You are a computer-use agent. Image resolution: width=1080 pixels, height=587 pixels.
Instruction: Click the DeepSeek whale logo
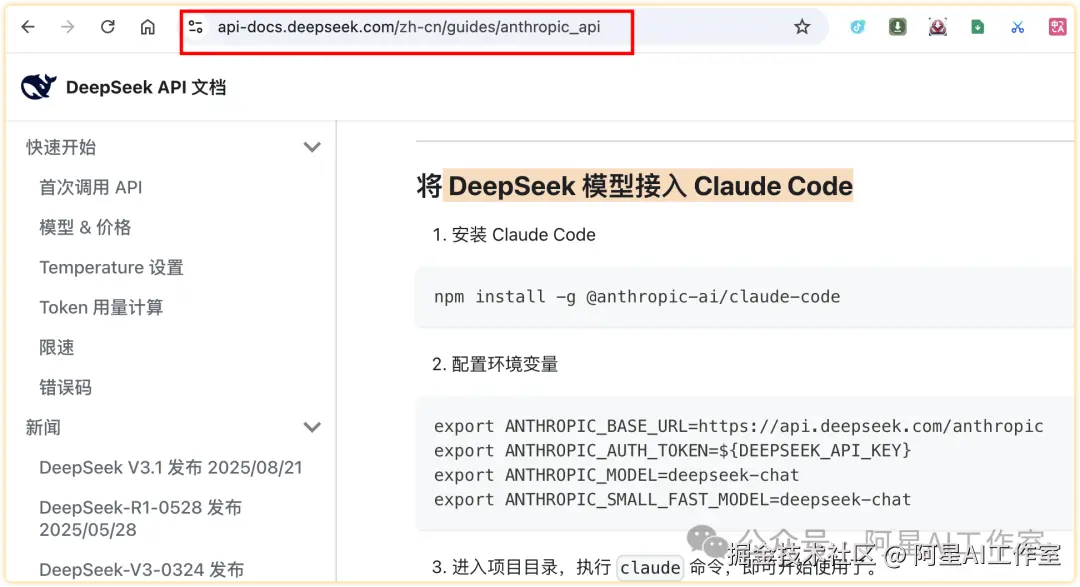[x=39, y=87]
